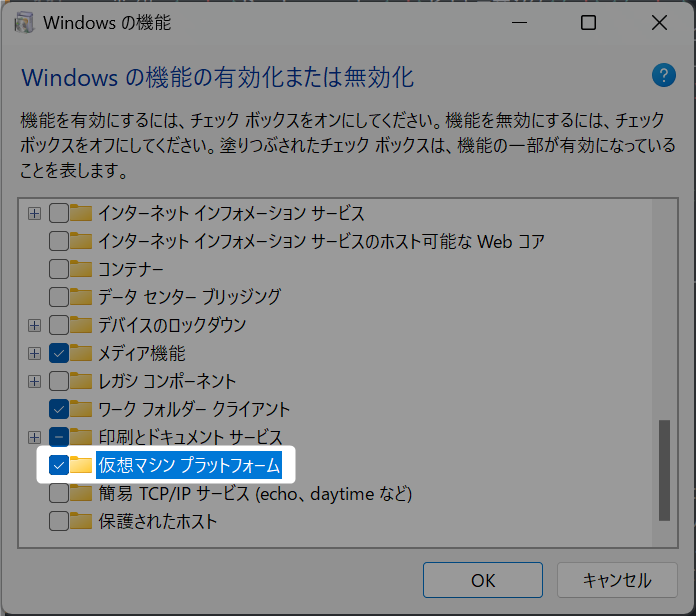This screenshot has height=616, width=696.
Task: Click the folder icon beside メディア機能
Action: (x=81, y=353)
